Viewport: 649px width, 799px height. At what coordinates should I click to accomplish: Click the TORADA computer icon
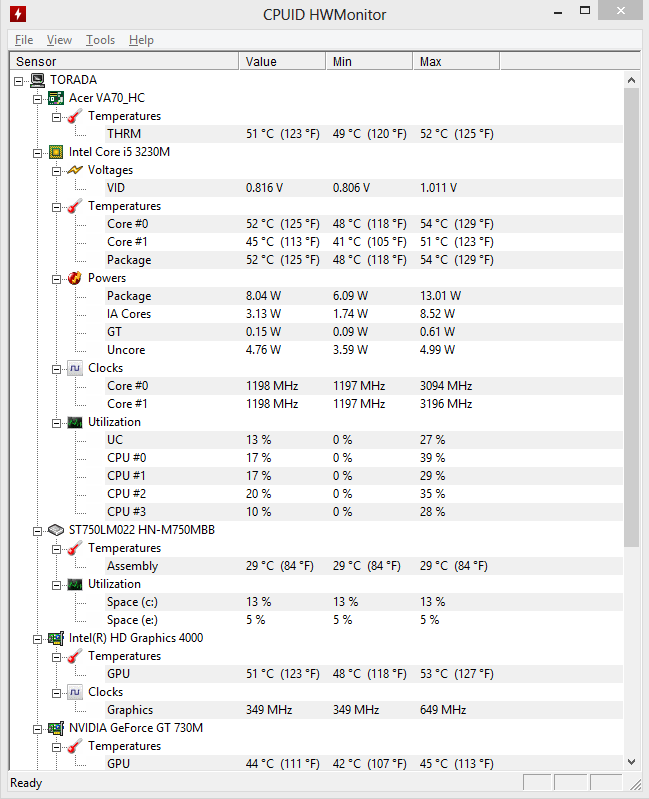coord(37,80)
